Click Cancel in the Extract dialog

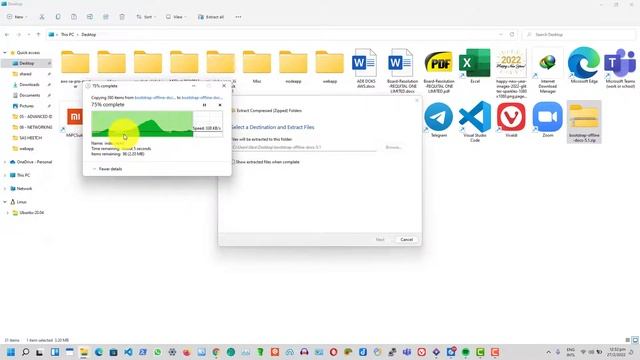(407, 240)
